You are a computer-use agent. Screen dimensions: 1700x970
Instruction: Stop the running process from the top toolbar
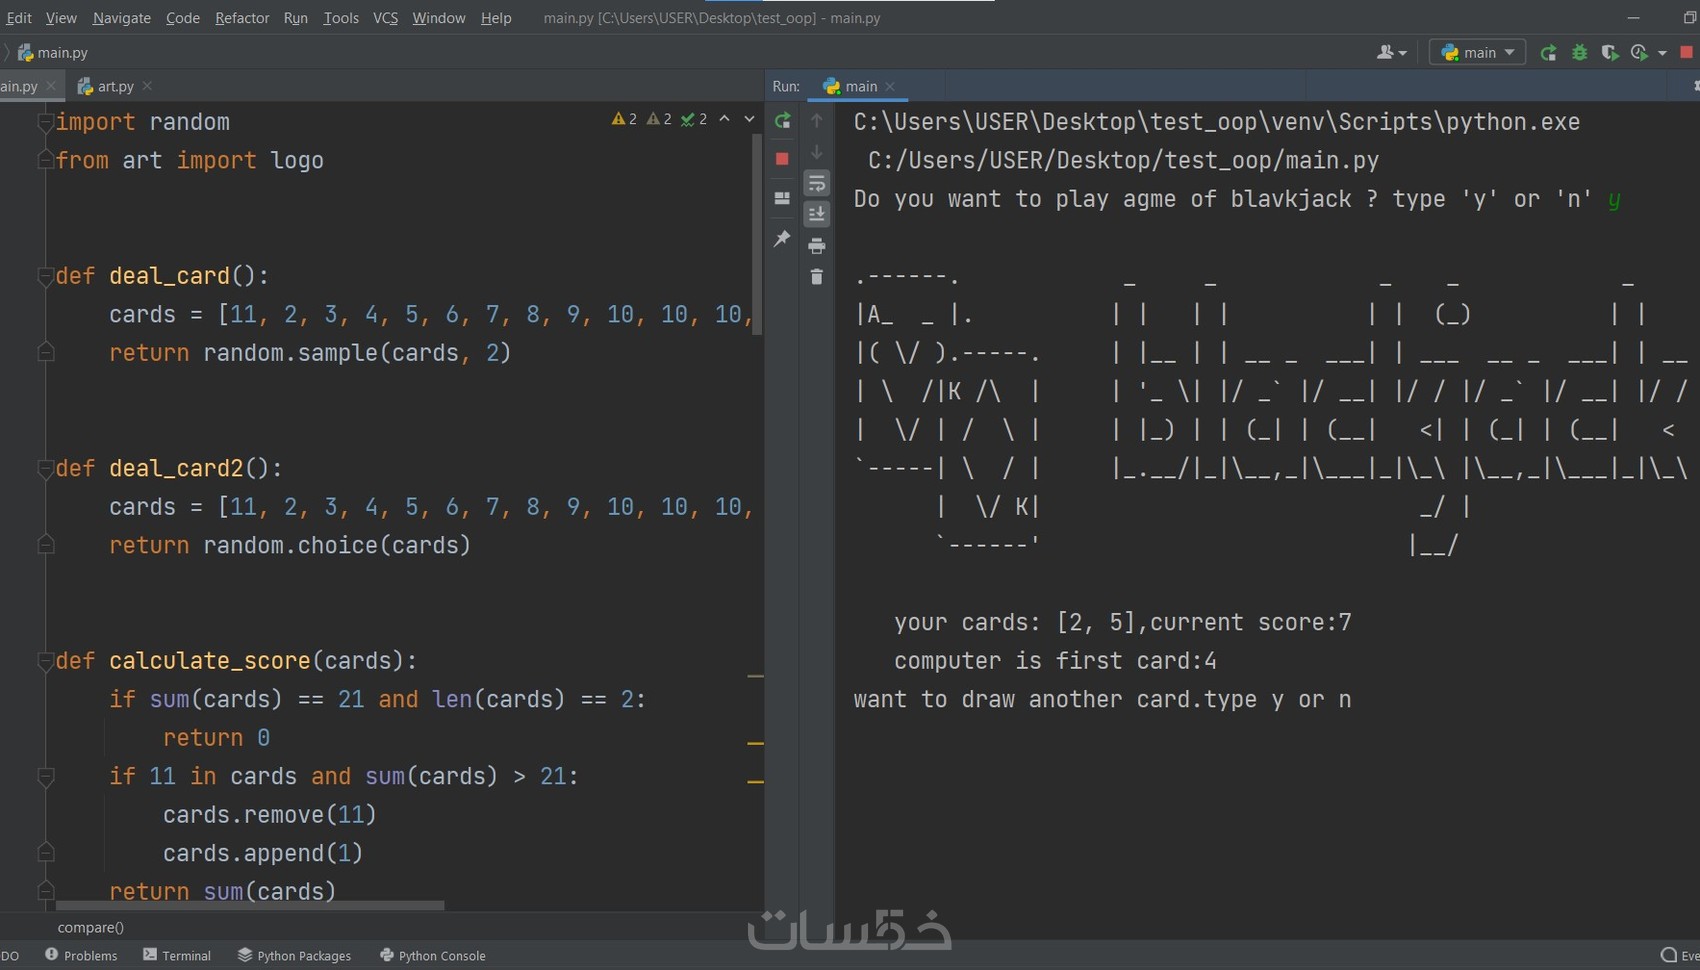pos(1687,53)
